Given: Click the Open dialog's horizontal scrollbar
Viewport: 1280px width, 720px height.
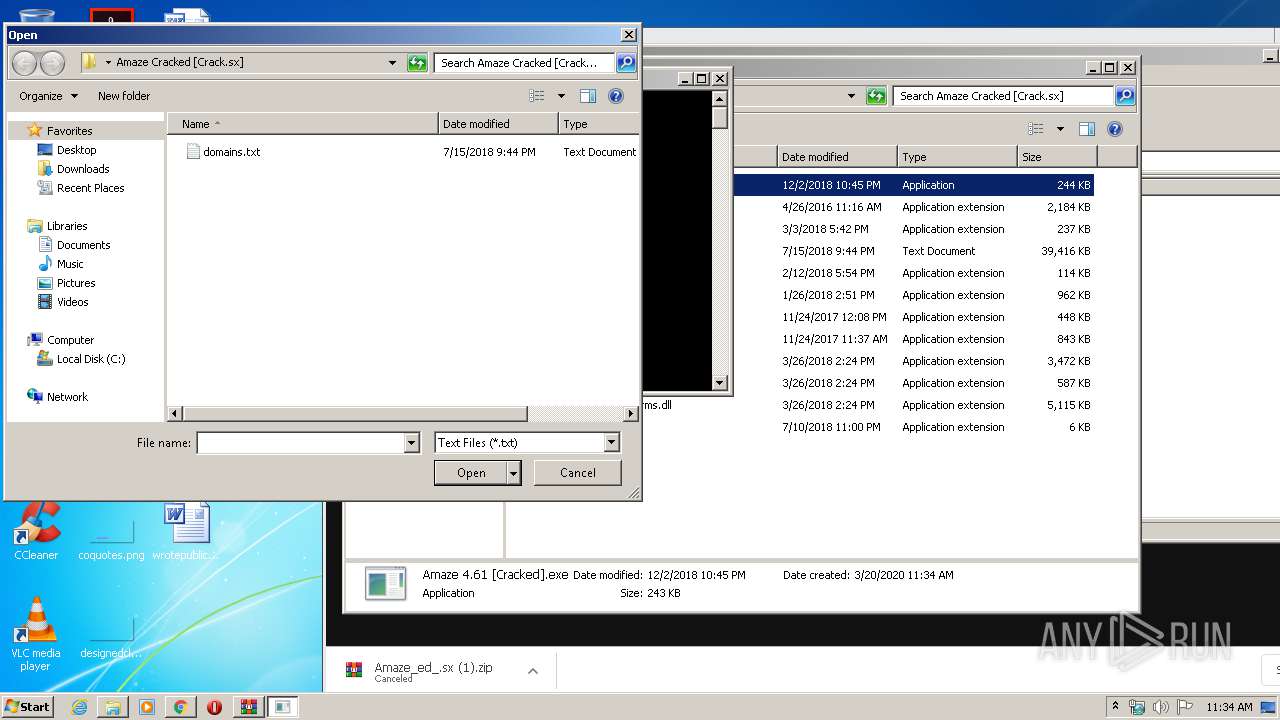Looking at the screenshot, I should coord(355,413).
